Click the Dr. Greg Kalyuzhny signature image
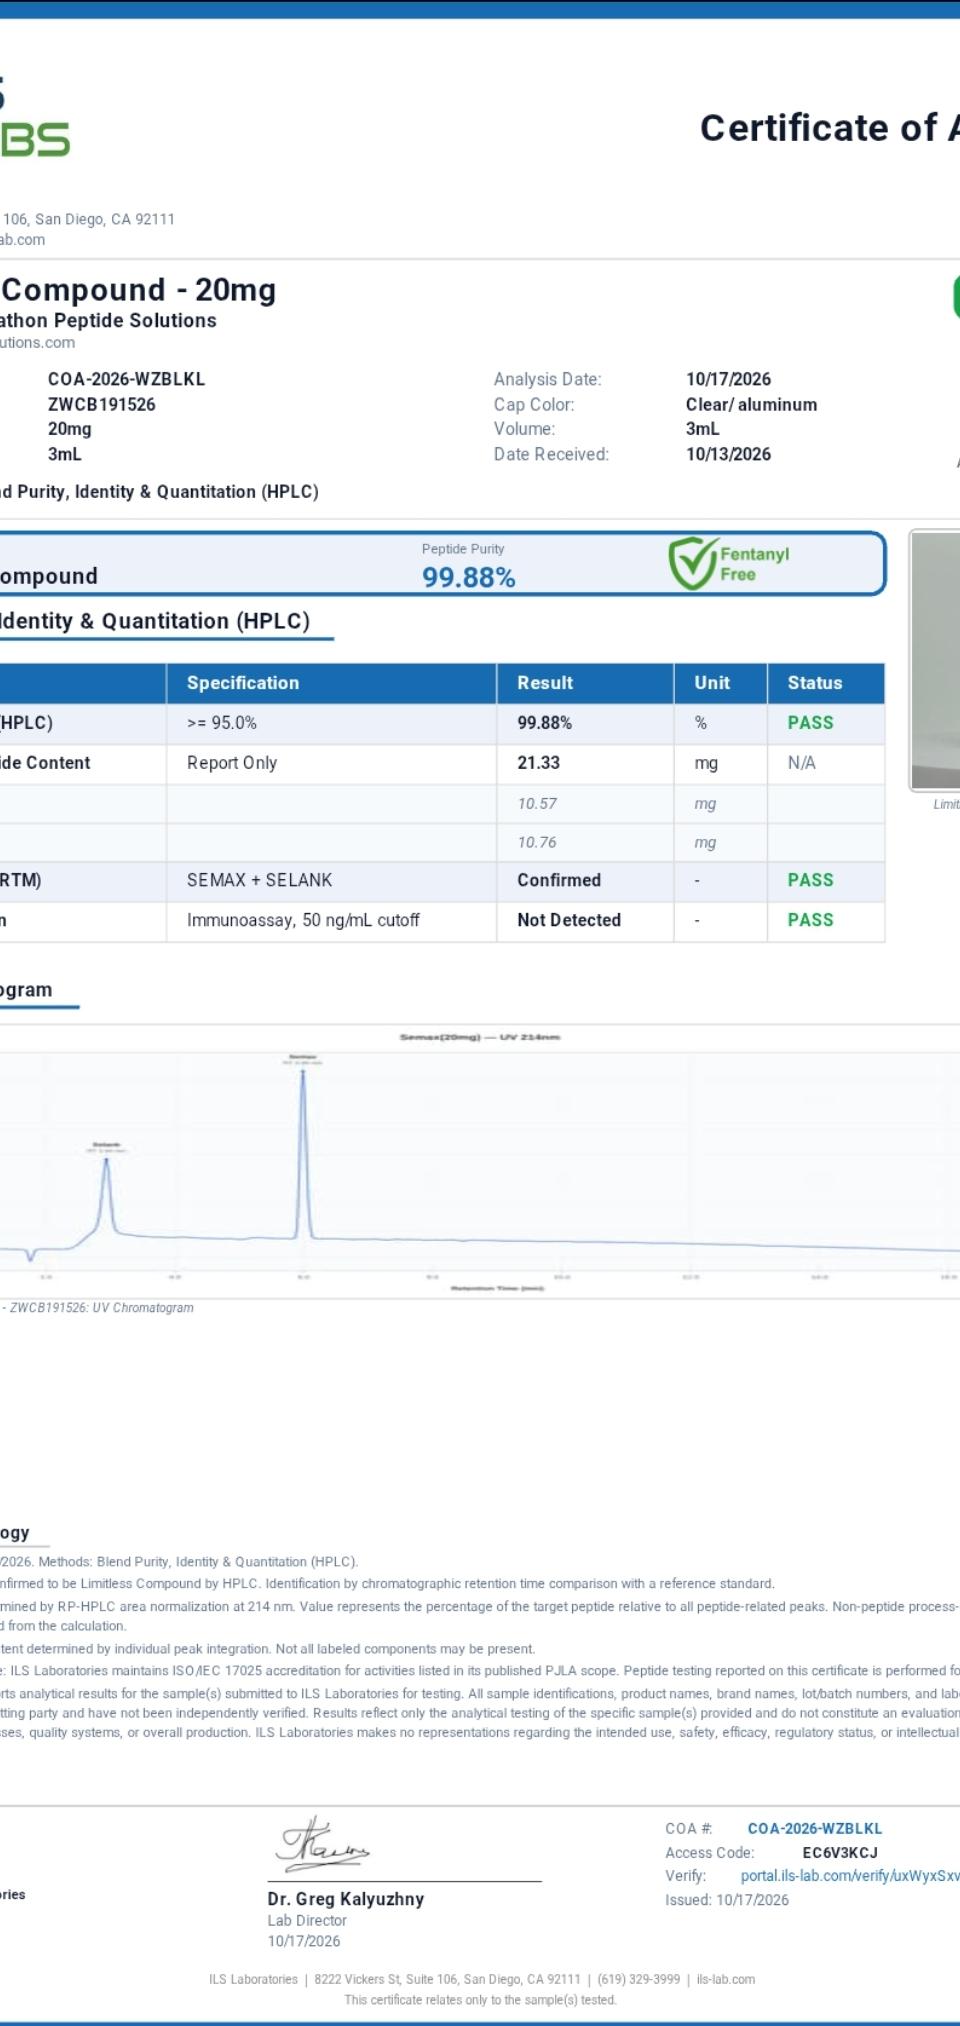Viewport: 960px width, 2026px height. (323, 1845)
